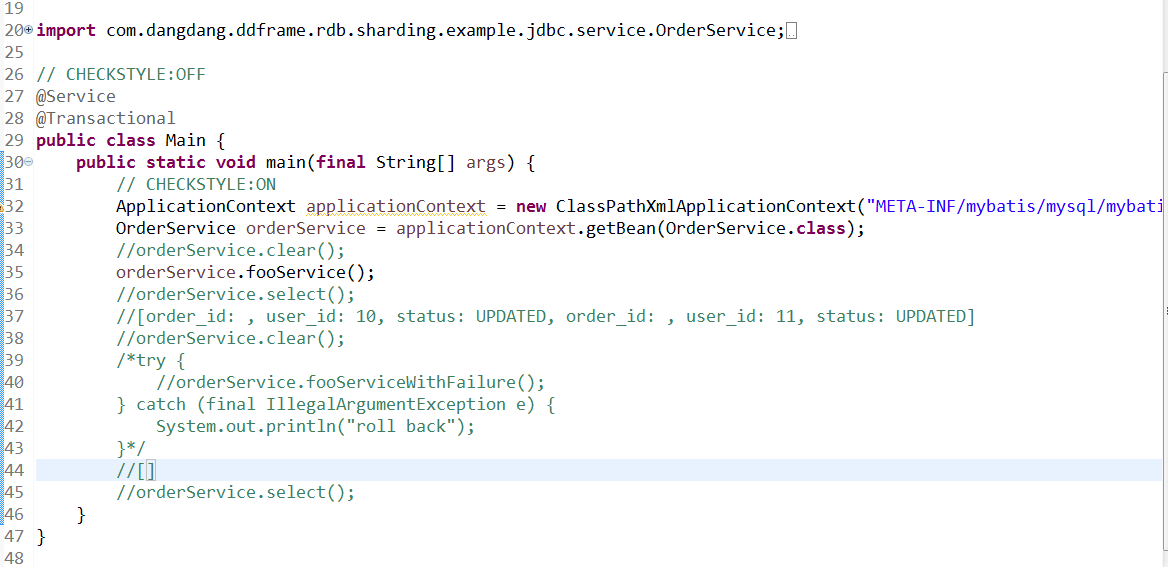
Task: Click the //orderService.select(); comment on line 45
Action: tap(235, 492)
